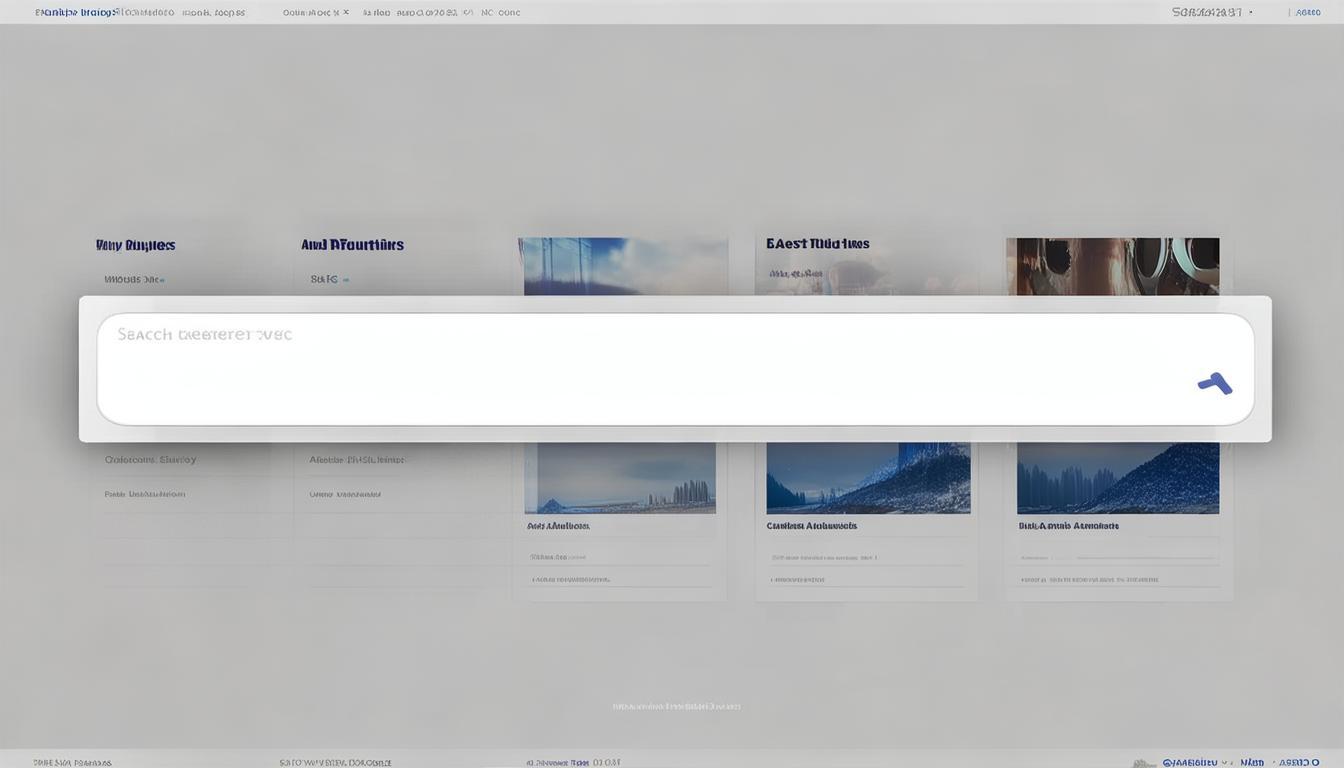Click the white caption text centered below the cards
Image resolution: width=1344 pixels, height=768 pixels.
point(676,707)
